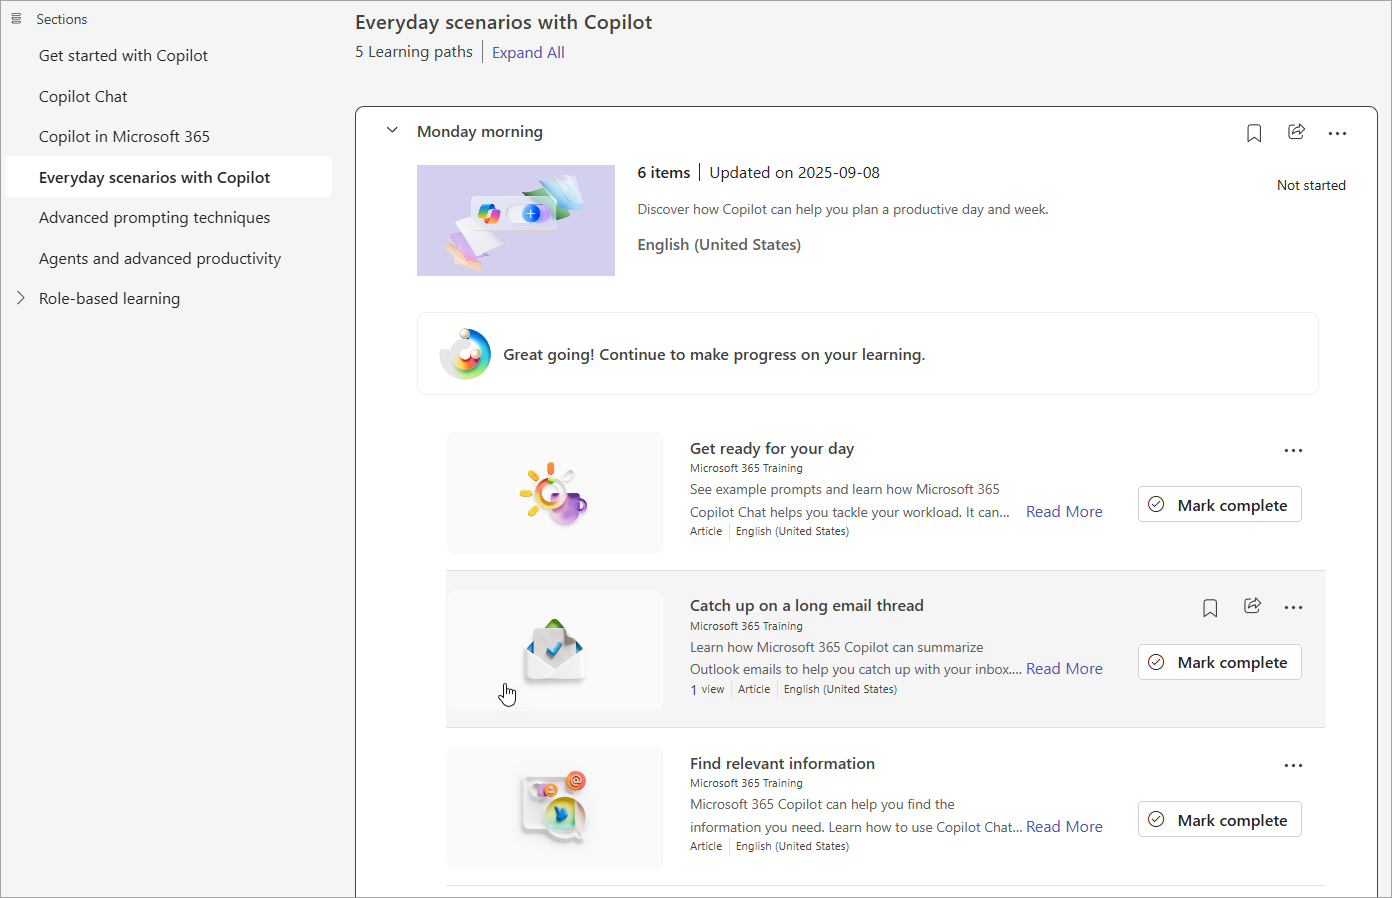Mark Catch up on a long email thread complete
The image size is (1392, 898).
click(1219, 662)
